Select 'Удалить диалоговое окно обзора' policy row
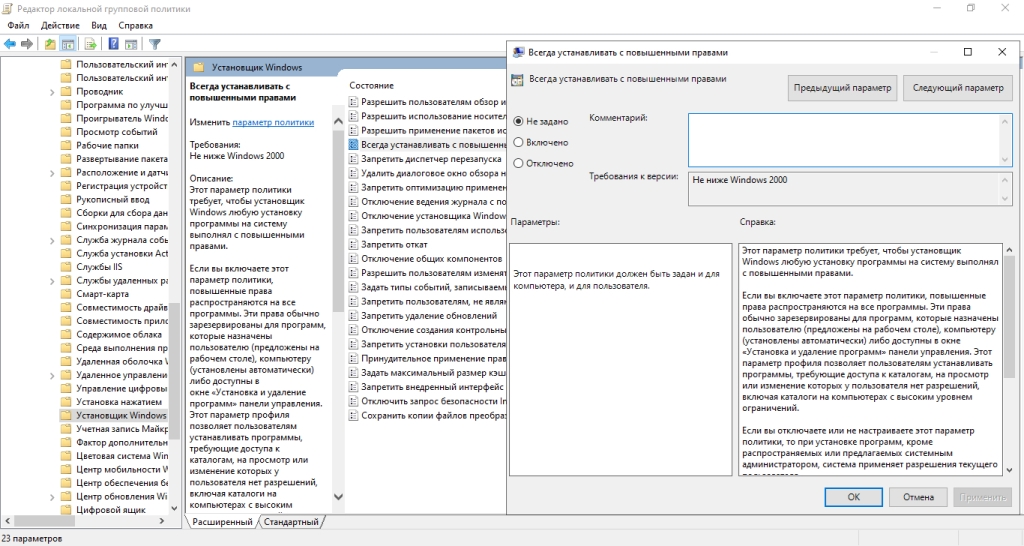This screenshot has width=1024, height=546. (428, 173)
